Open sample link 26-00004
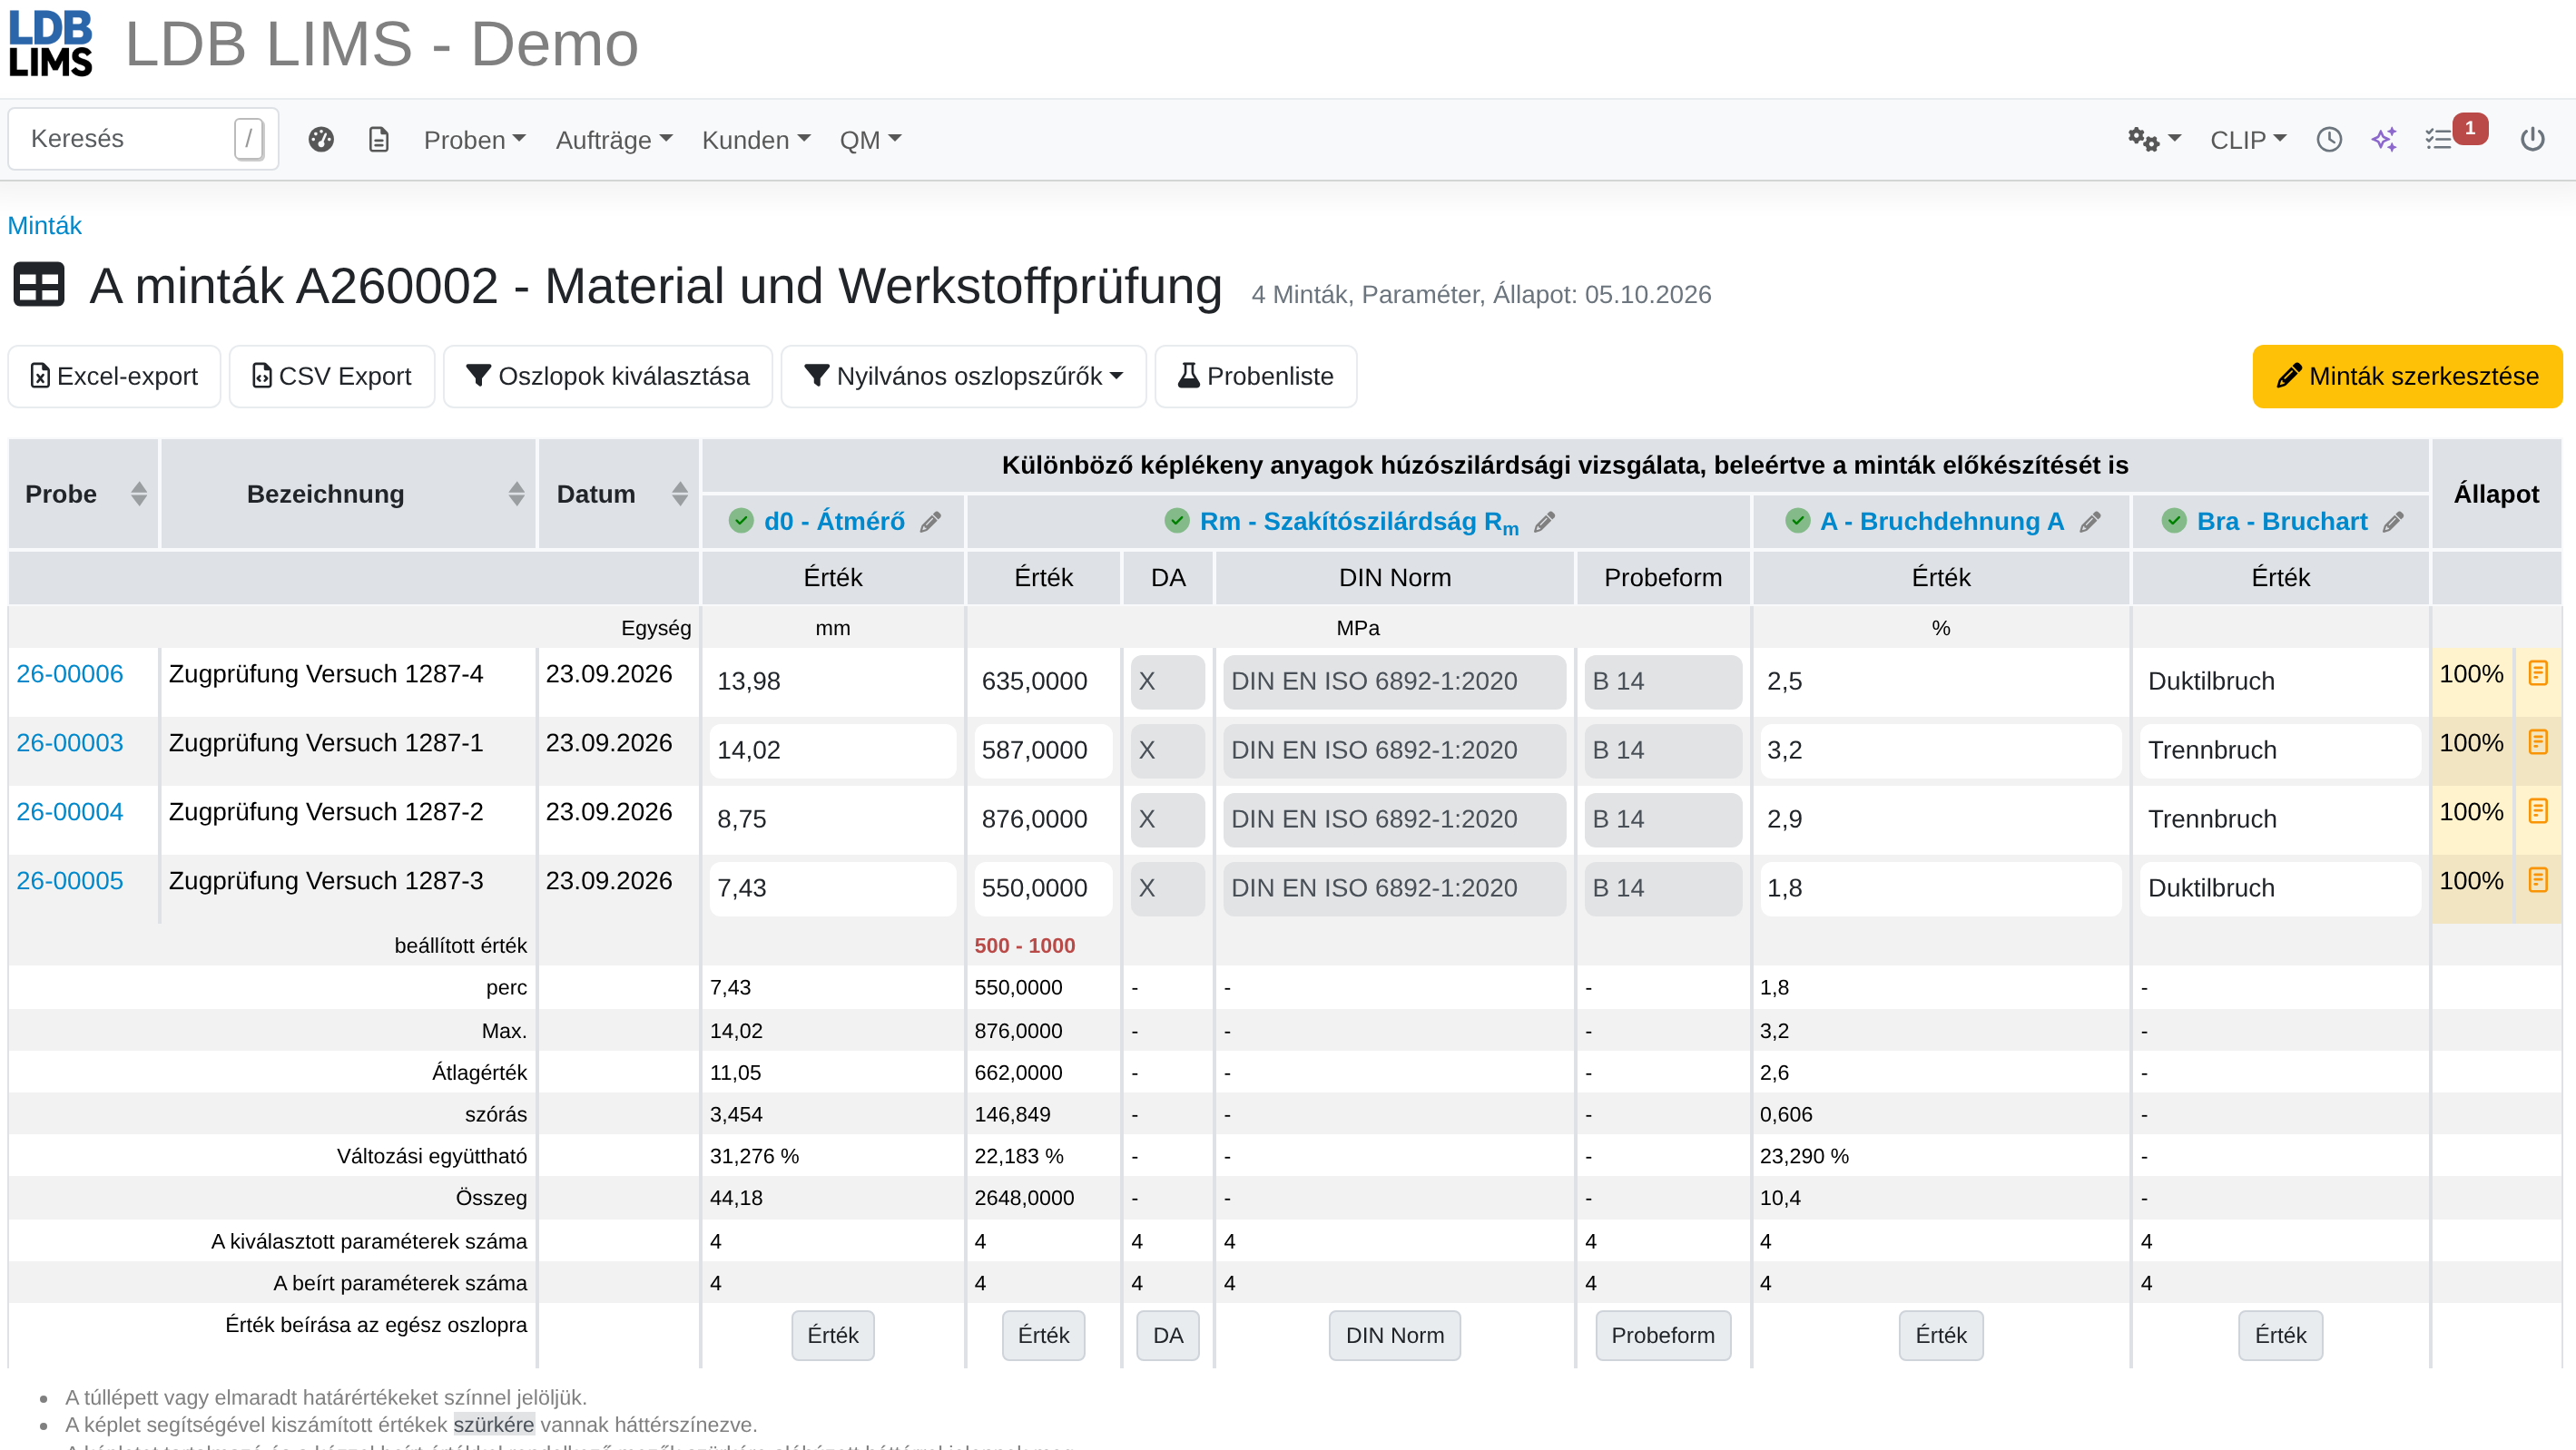The height and width of the screenshot is (1450, 2576). (70, 812)
